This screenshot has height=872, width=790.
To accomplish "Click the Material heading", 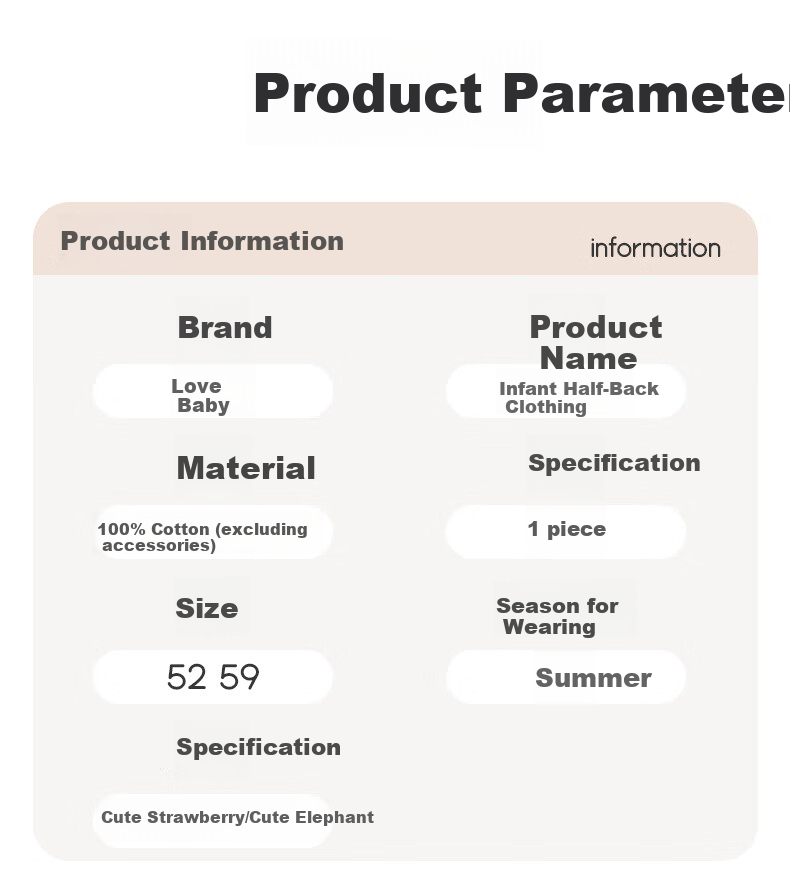I will click(246, 468).
